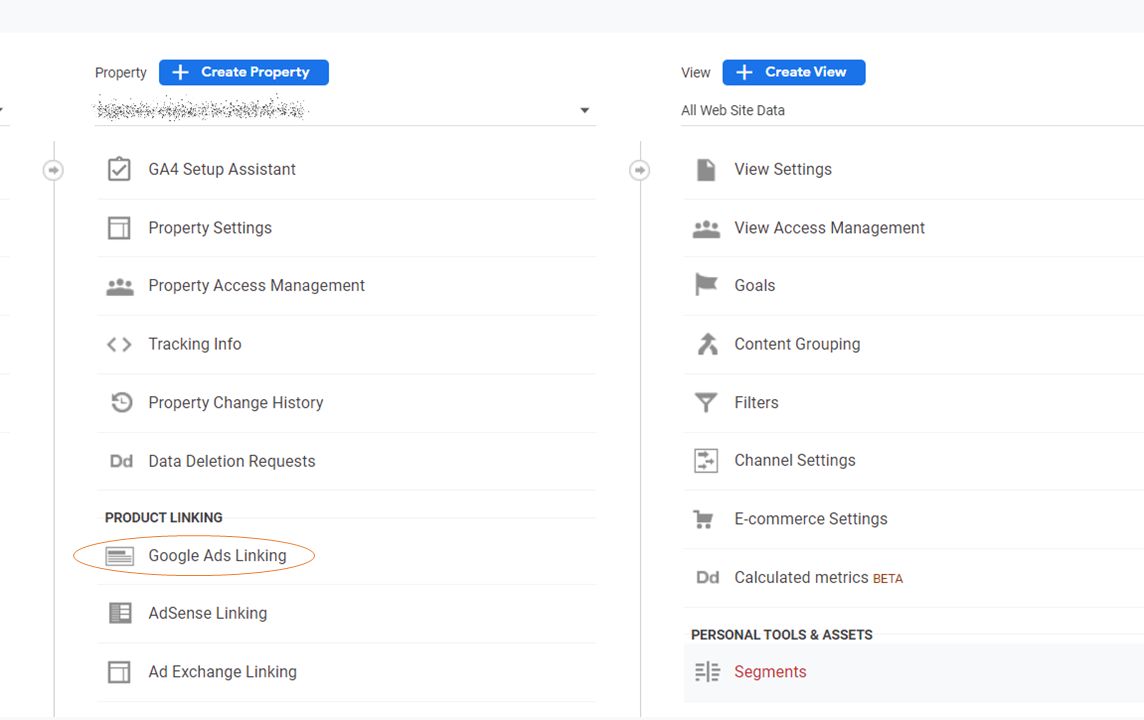Click the Create View button

coord(793,72)
